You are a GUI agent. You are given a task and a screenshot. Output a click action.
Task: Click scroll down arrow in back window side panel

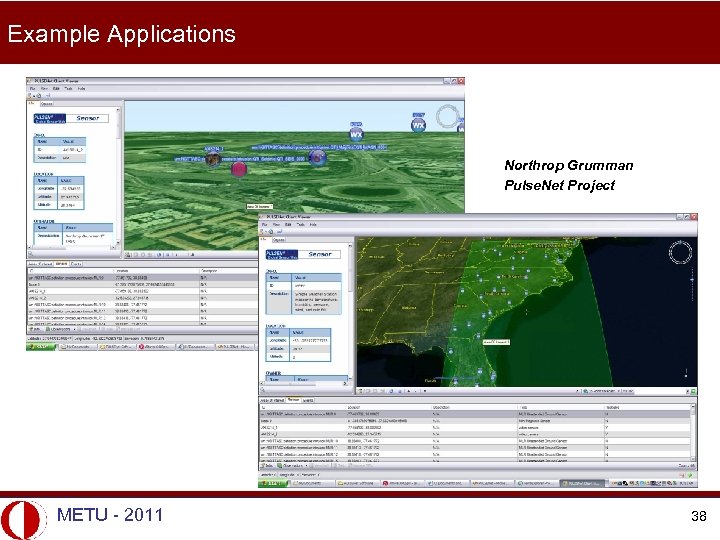click(118, 242)
